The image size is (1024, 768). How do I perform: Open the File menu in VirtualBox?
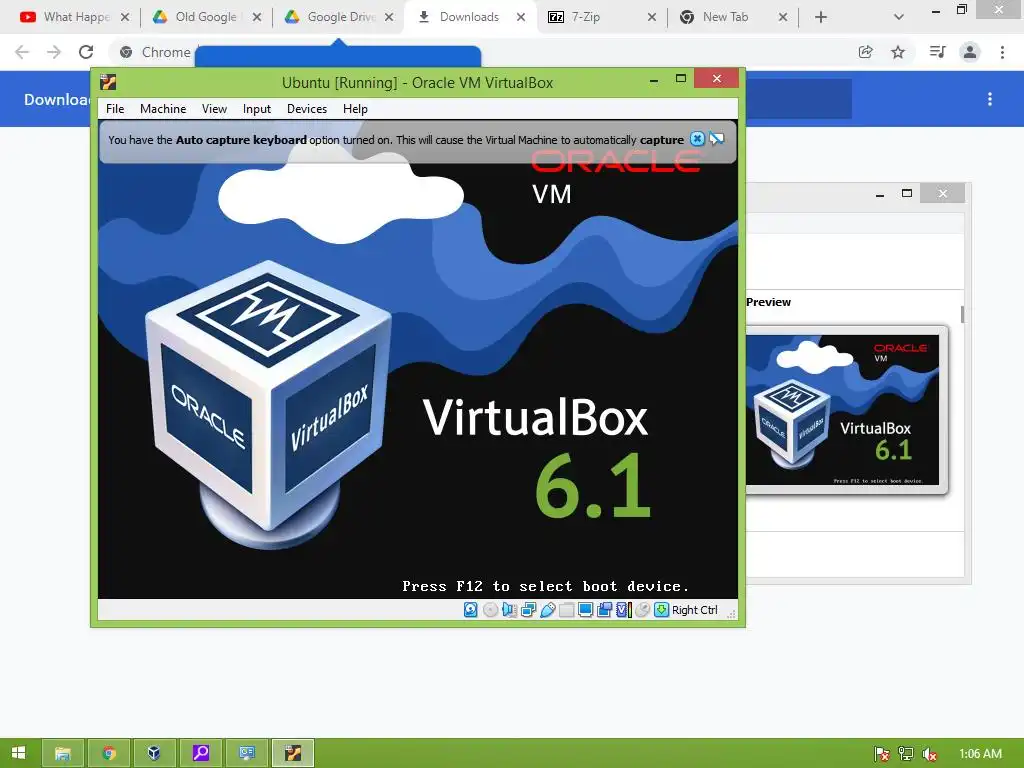coord(115,109)
